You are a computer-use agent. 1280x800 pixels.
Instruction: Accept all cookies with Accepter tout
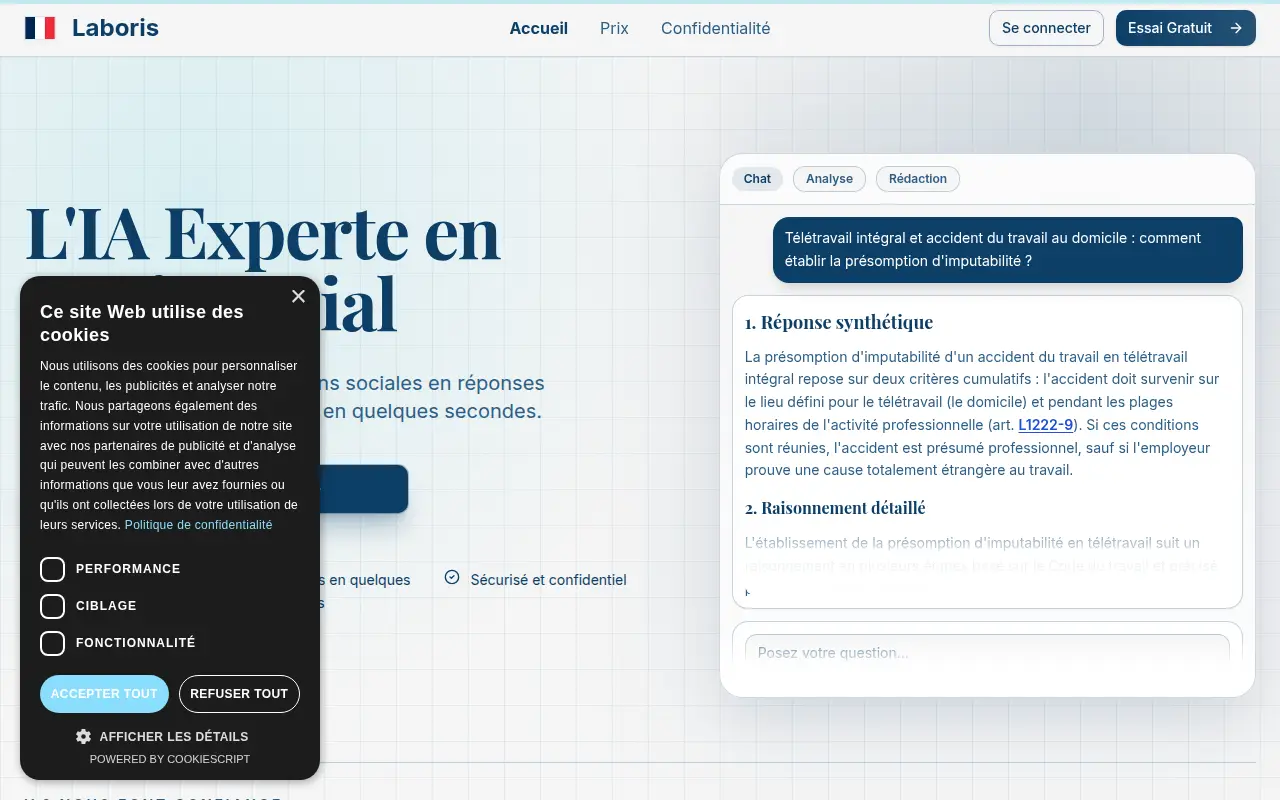pos(104,694)
